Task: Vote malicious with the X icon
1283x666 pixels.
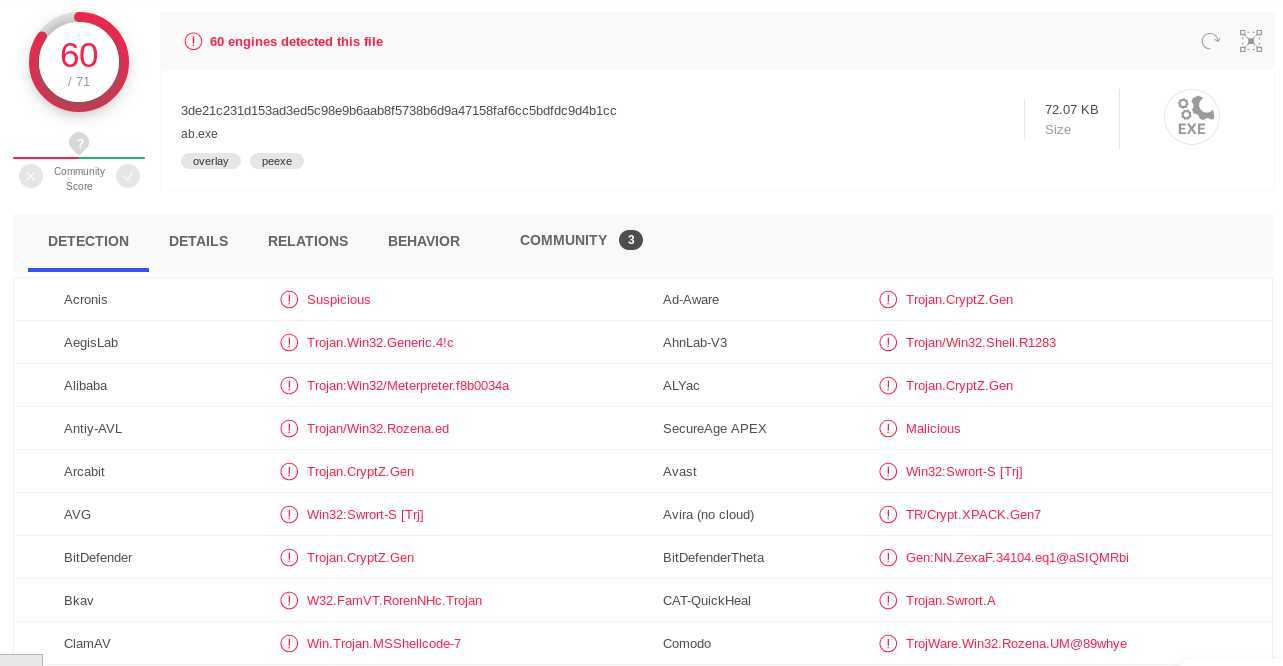Action: tap(31, 176)
